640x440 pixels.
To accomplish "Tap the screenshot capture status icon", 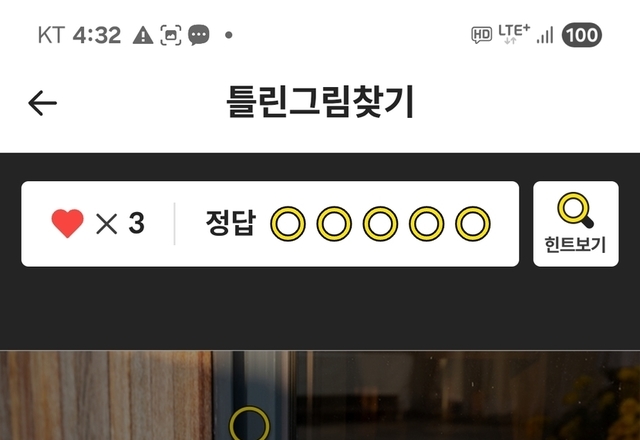I will pyautogui.click(x=171, y=35).
